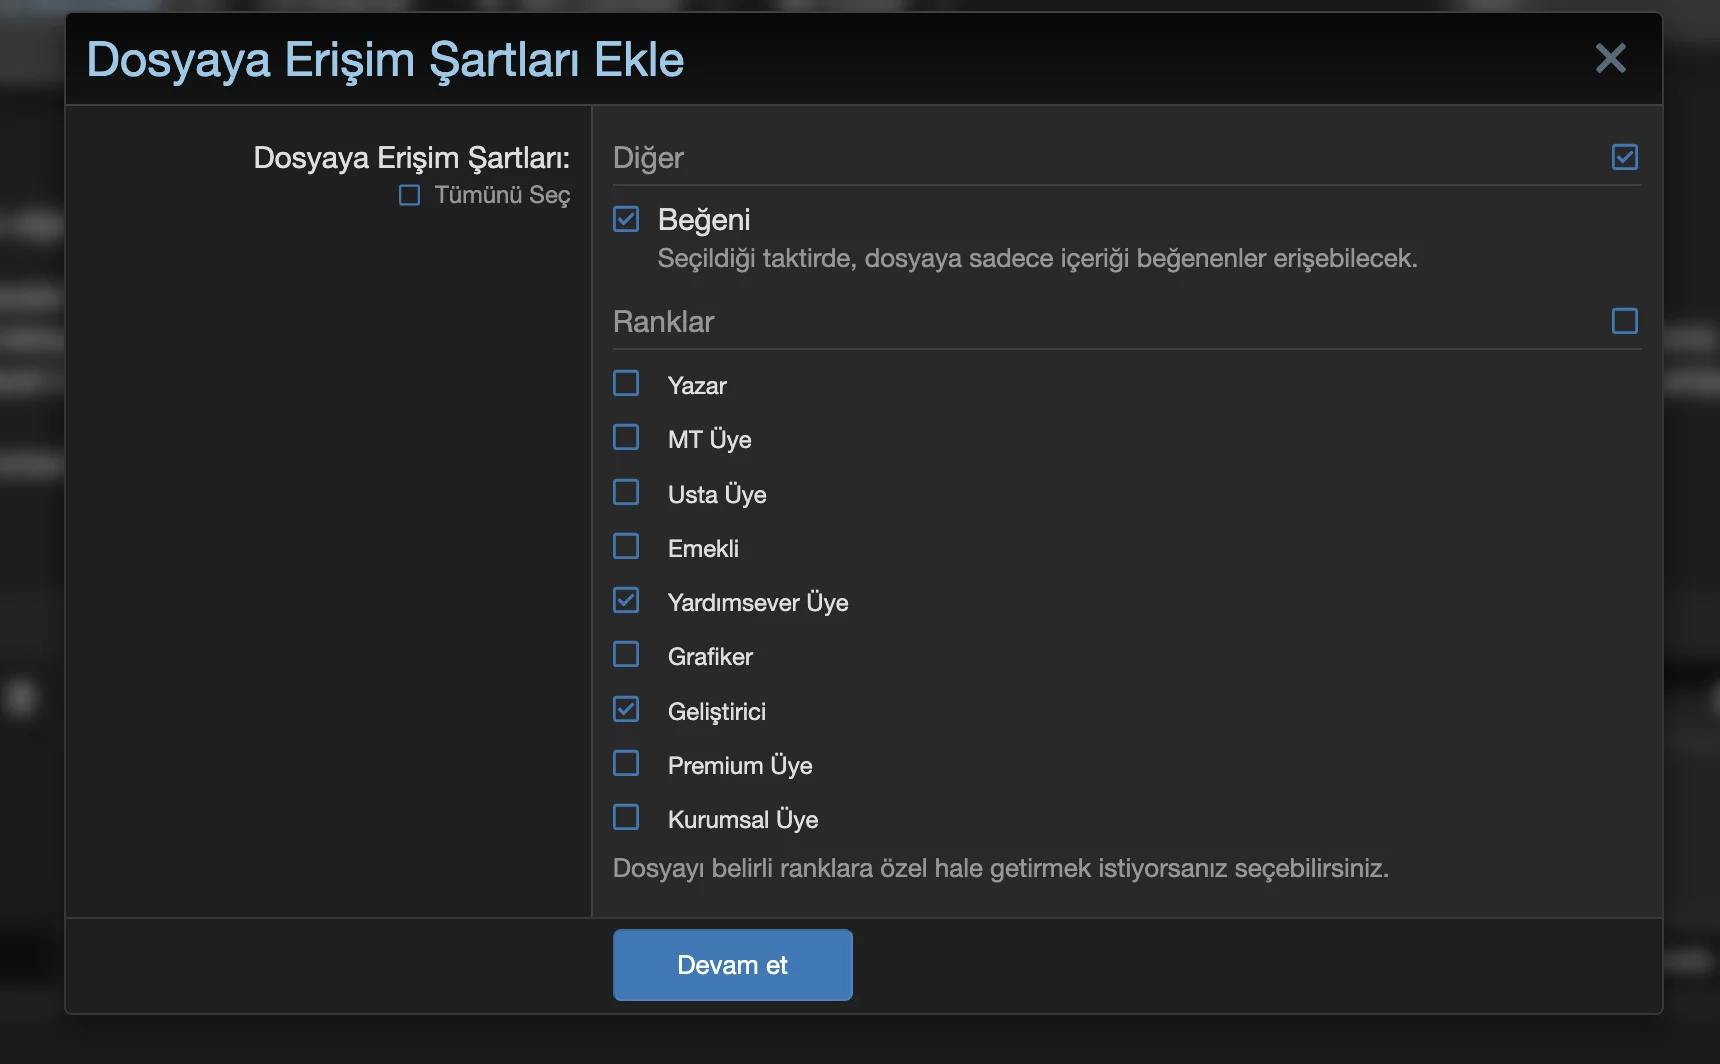Image resolution: width=1720 pixels, height=1064 pixels.
Task: Select the Emekli rank checkbox
Action: pyautogui.click(x=626, y=547)
